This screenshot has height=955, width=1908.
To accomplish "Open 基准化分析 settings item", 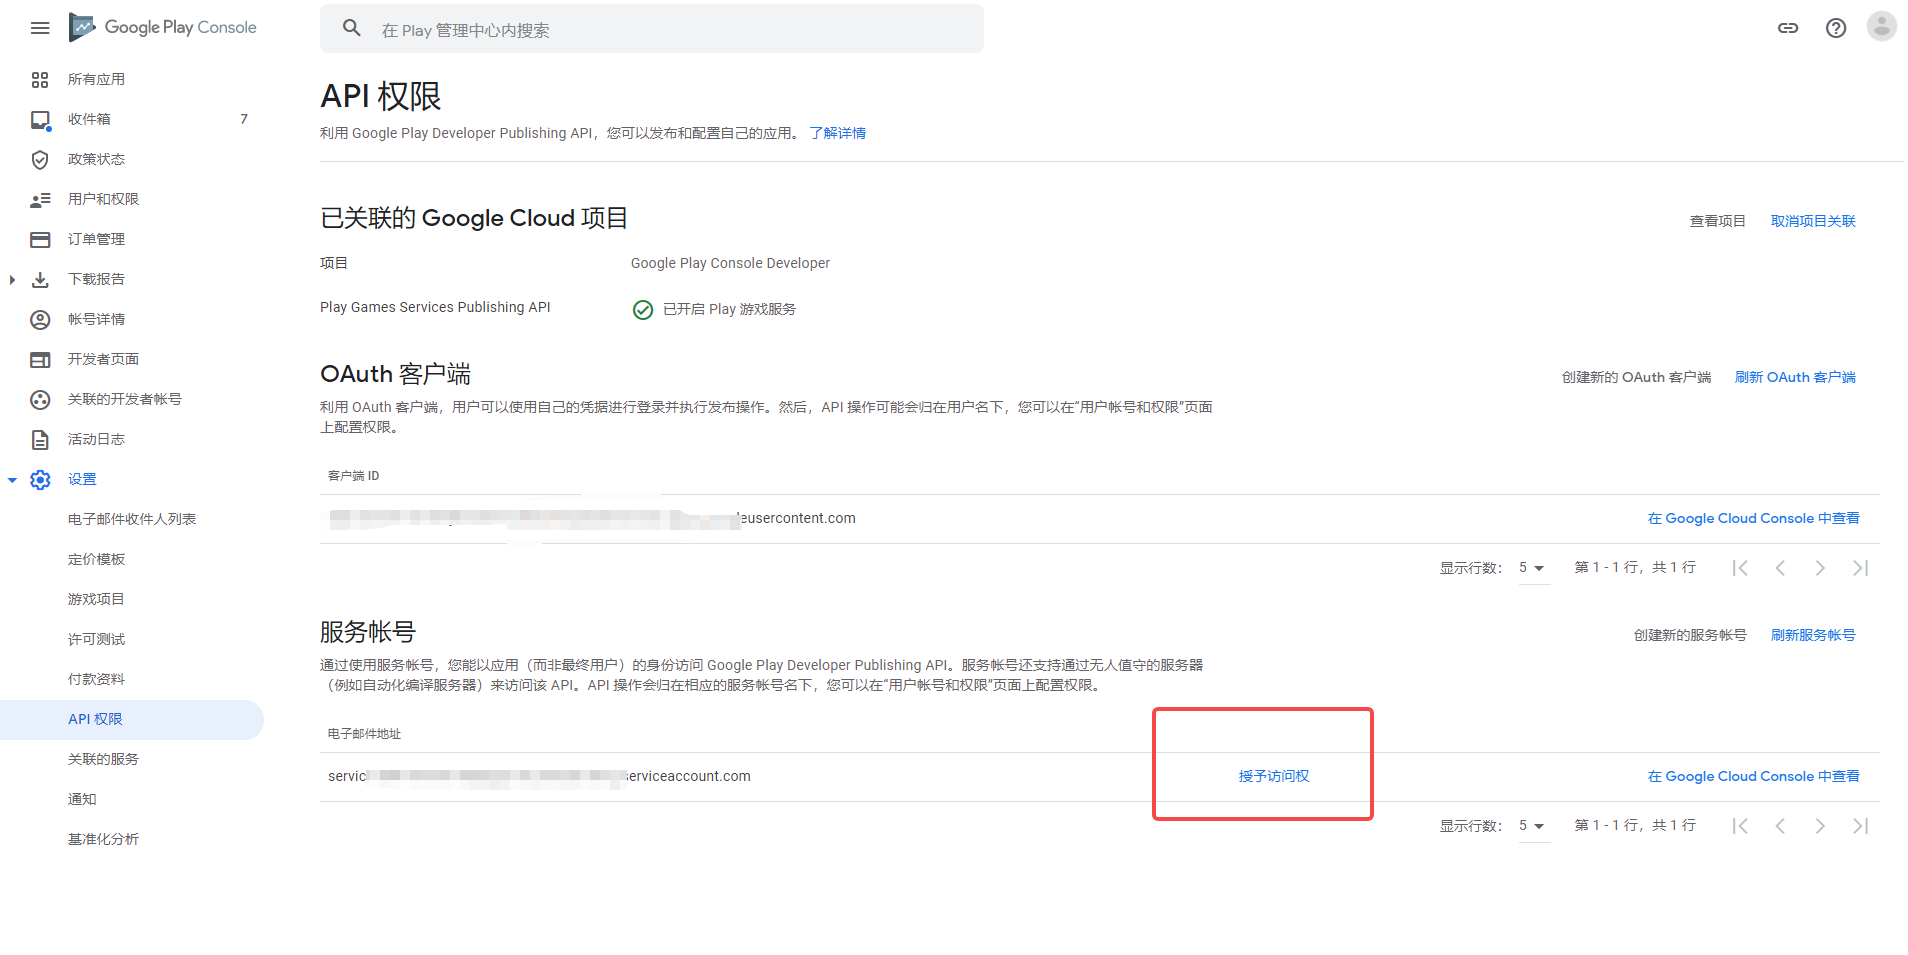I will click(103, 840).
